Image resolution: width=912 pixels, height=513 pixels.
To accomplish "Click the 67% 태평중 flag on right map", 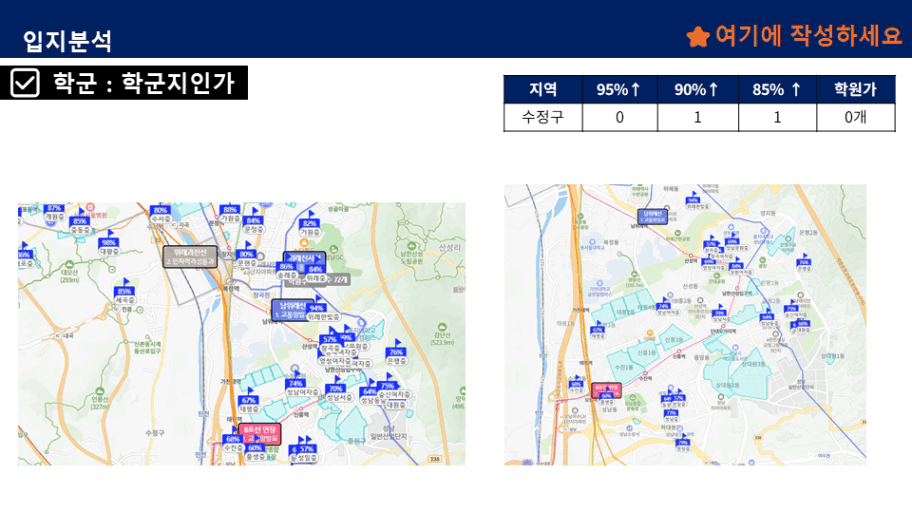I will (597, 329).
